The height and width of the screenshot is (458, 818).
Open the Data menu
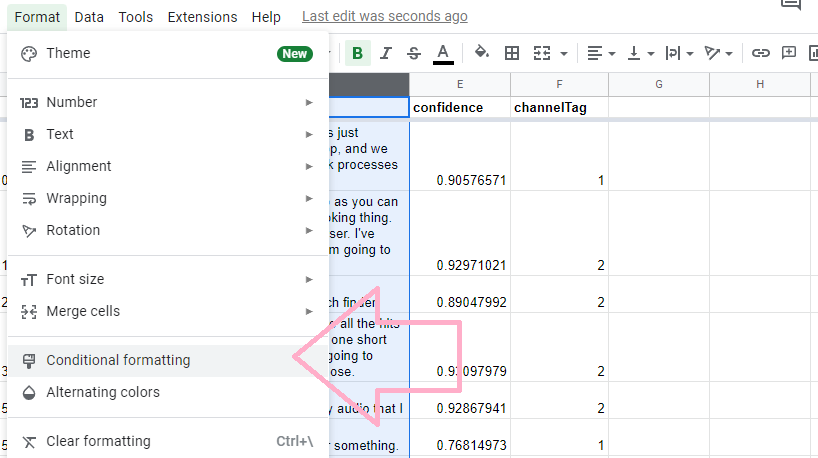tap(89, 17)
